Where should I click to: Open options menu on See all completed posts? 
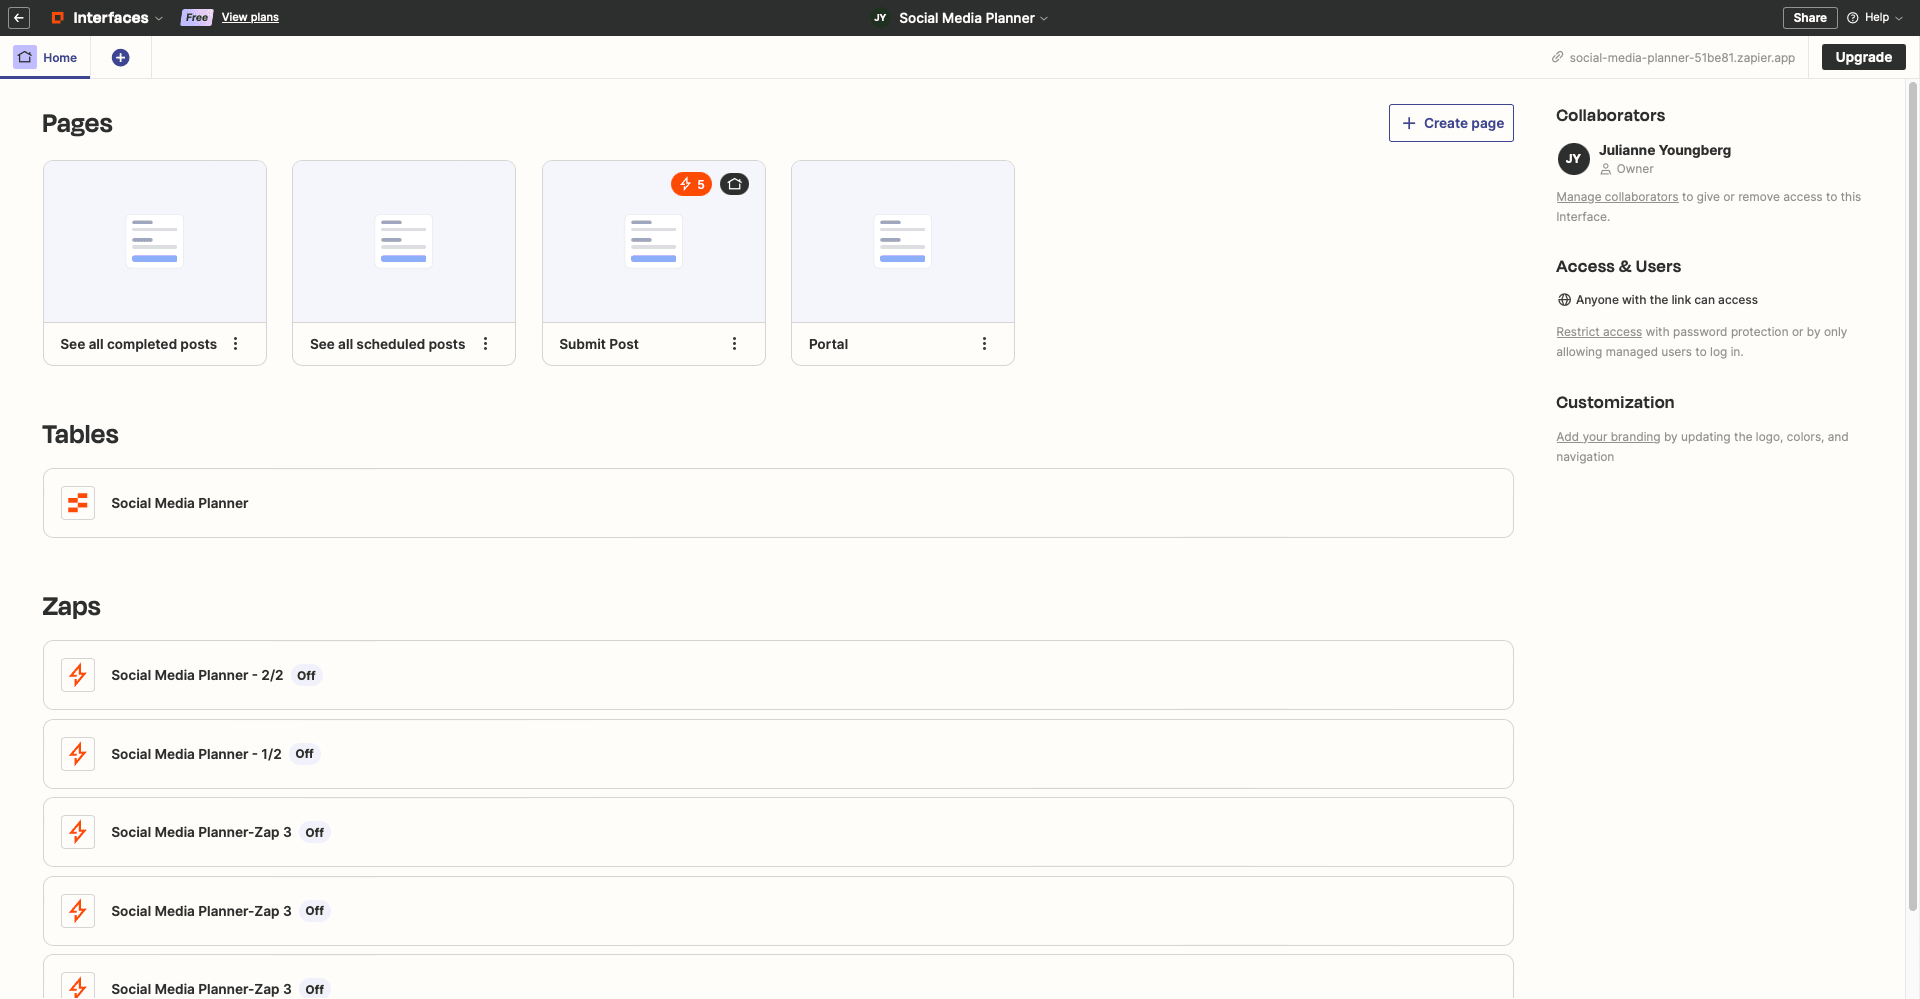(235, 343)
